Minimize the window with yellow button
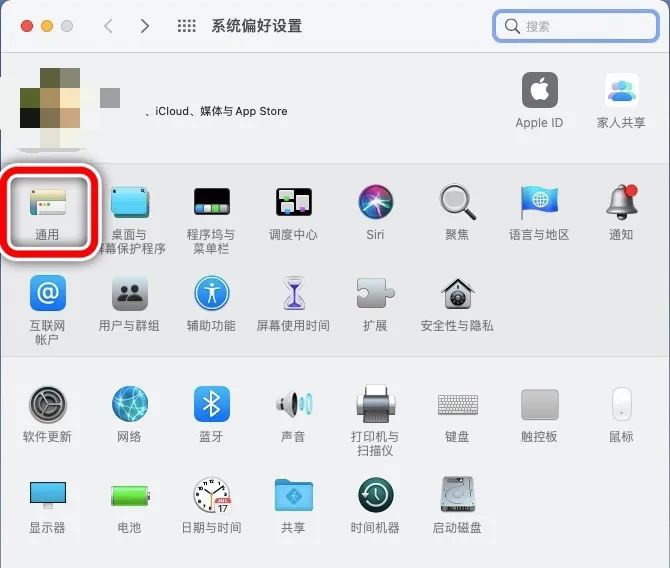 tap(47, 26)
